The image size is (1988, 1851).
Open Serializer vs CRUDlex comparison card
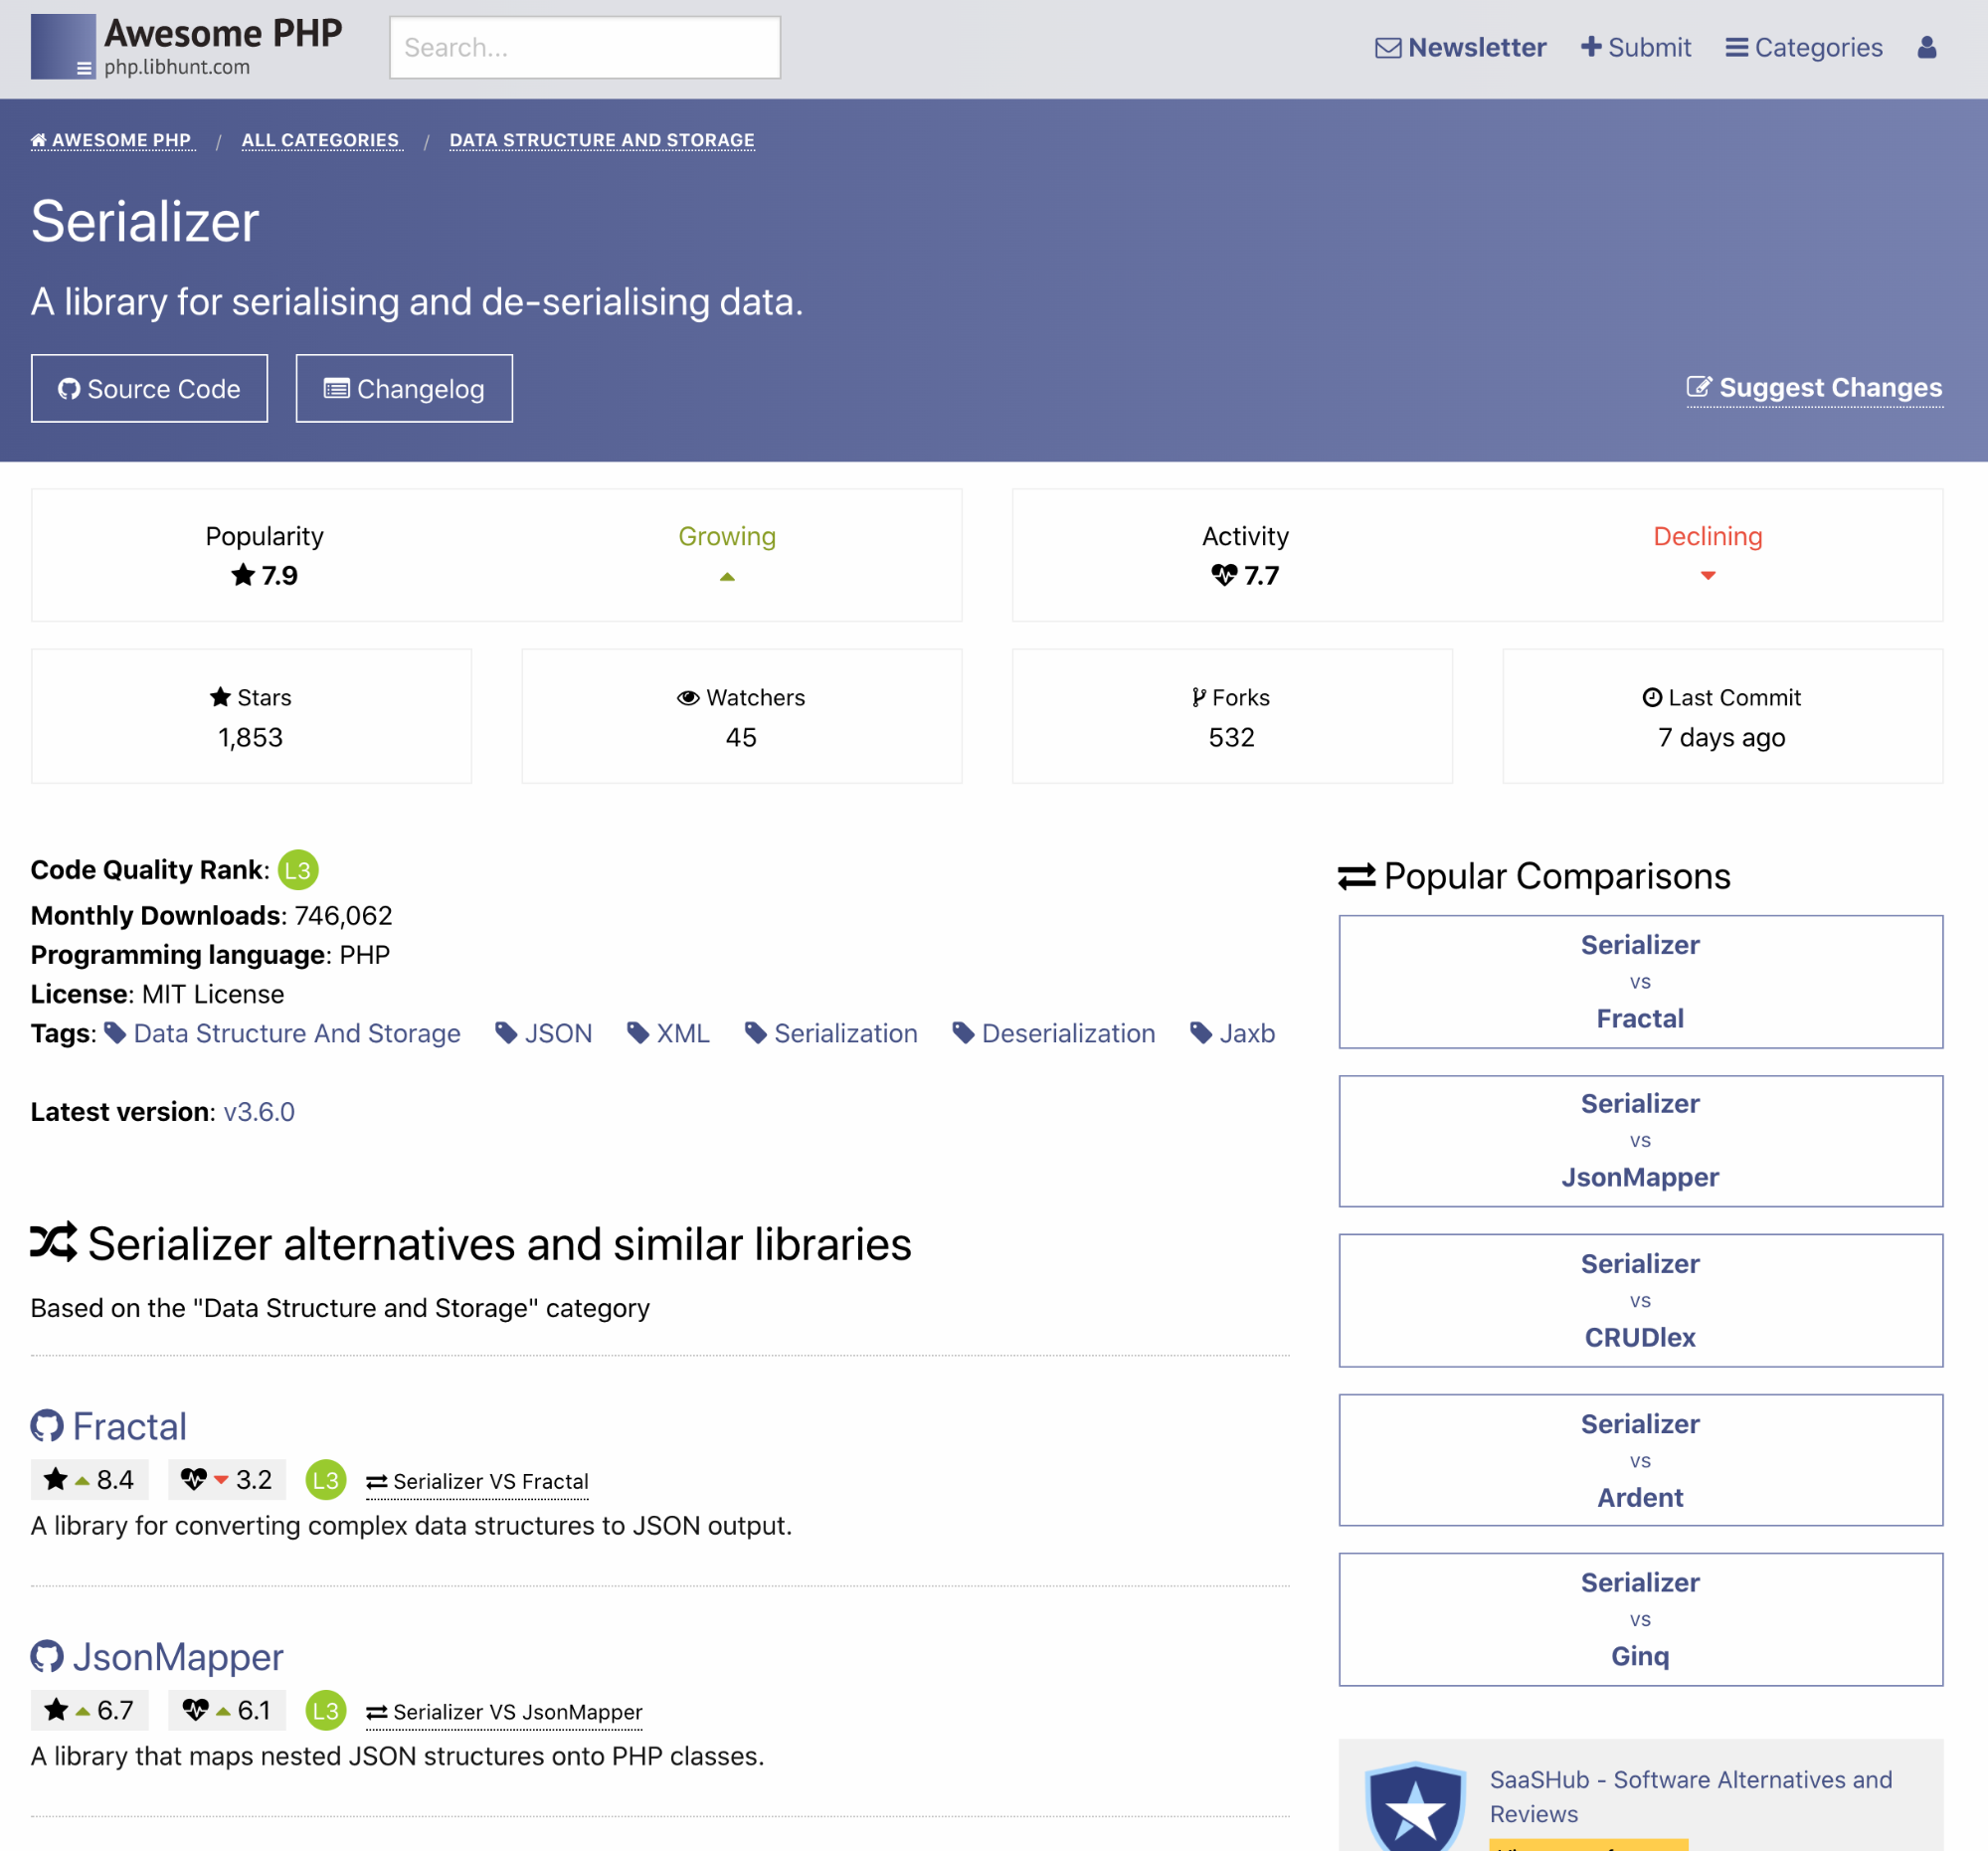(x=1640, y=1301)
